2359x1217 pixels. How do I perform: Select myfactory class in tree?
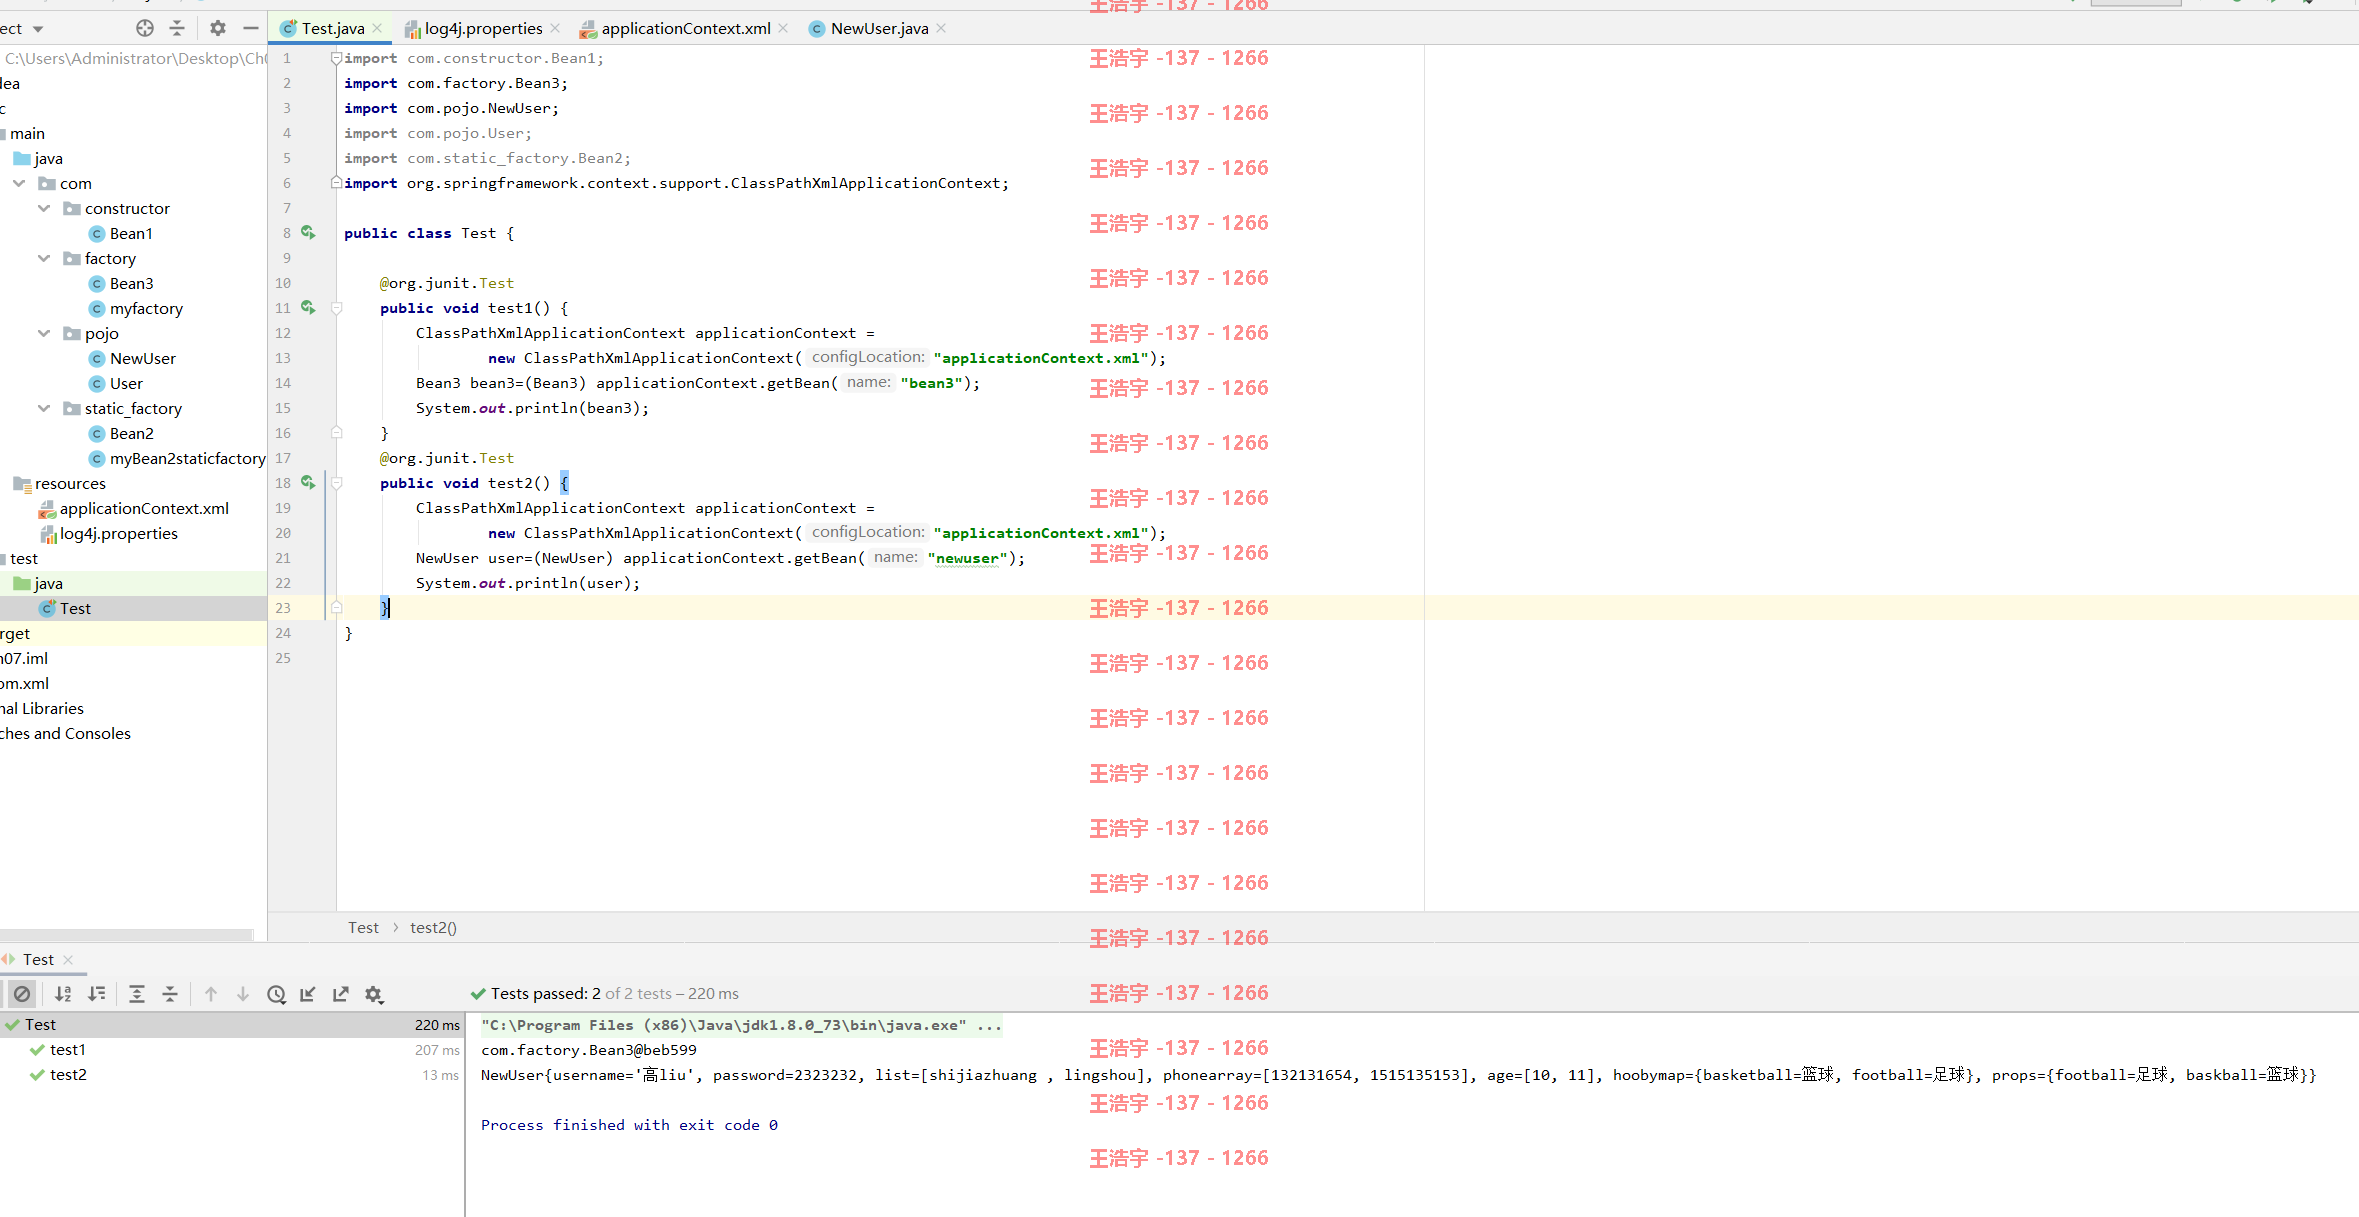pos(136,308)
